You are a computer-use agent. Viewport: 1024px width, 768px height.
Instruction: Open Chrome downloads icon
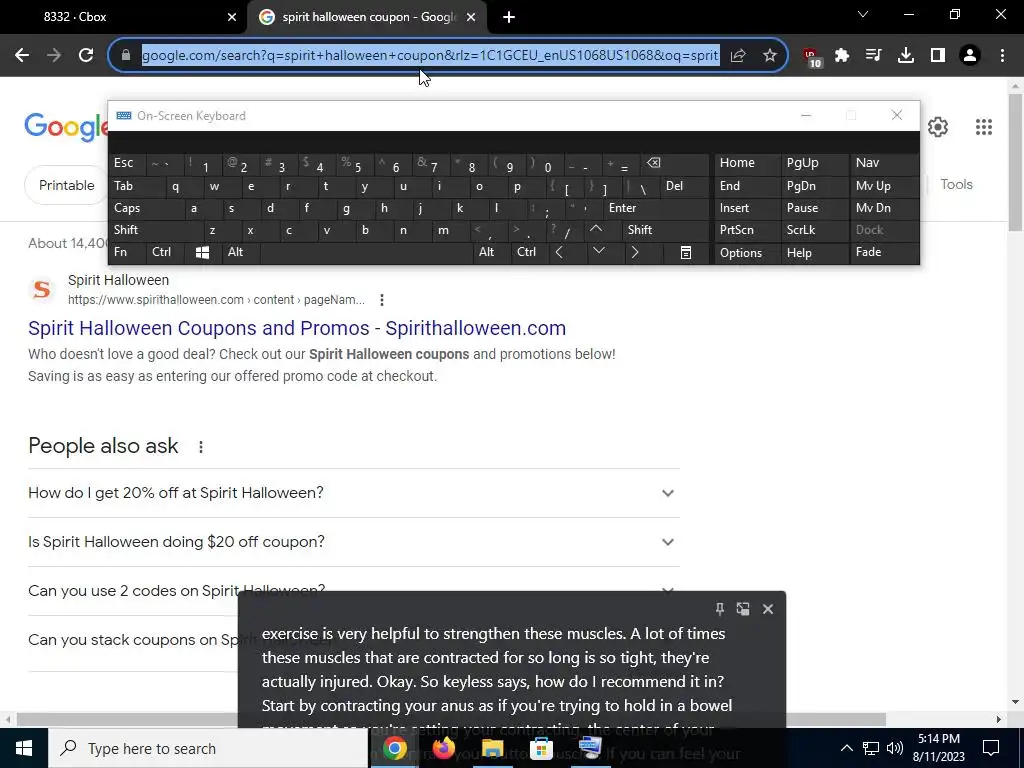pos(905,56)
